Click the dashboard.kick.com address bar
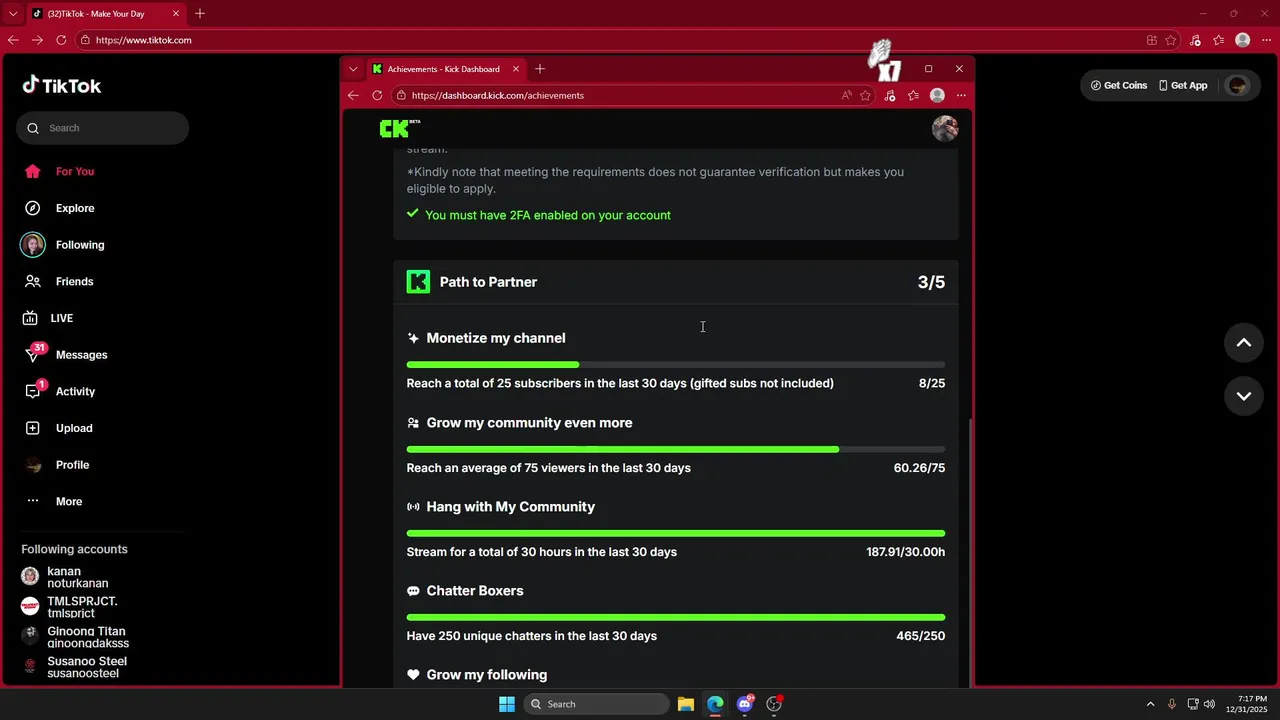The width and height of the screenshot is (1280, 720). coord(615,95)
